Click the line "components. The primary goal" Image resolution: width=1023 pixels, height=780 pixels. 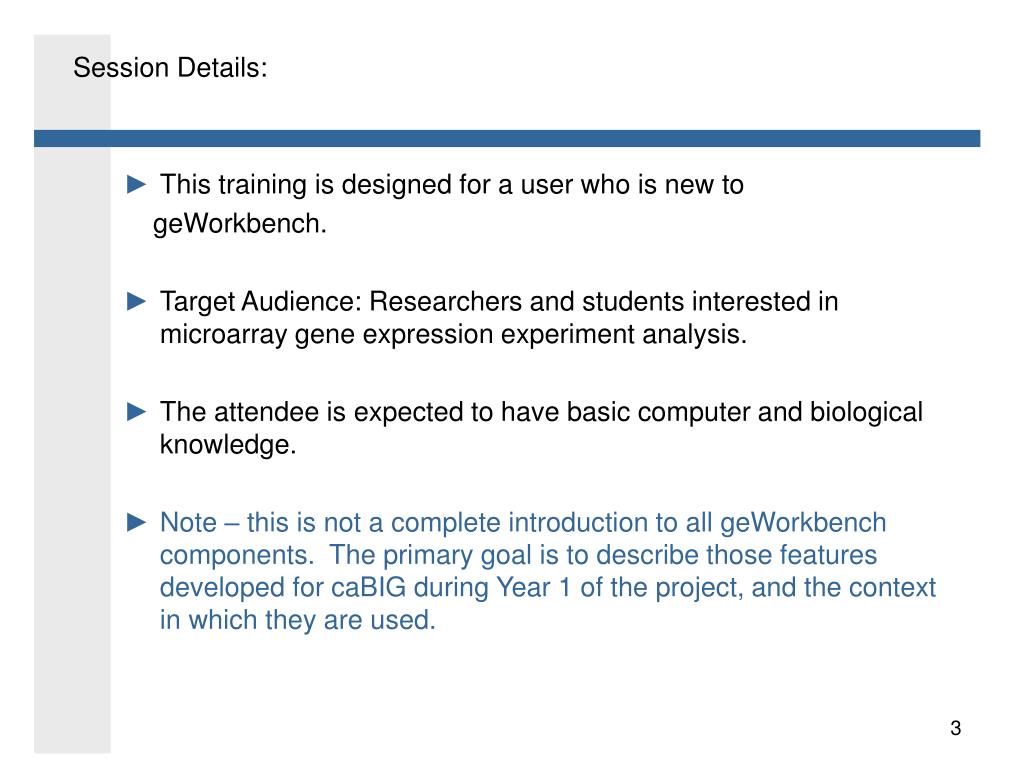pyautogui.click(x=519, y=556)
